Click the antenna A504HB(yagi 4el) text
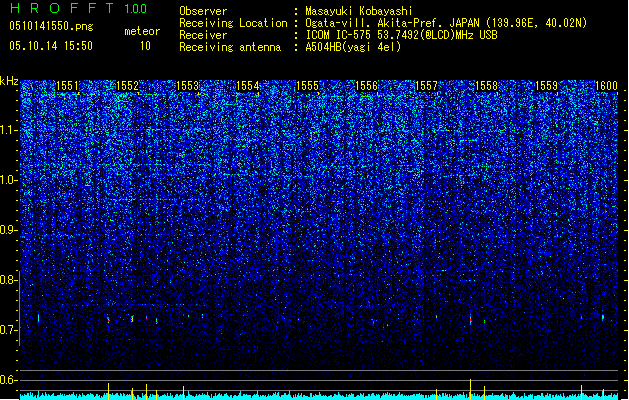This screenshot has width=629, height=400. 353,47
